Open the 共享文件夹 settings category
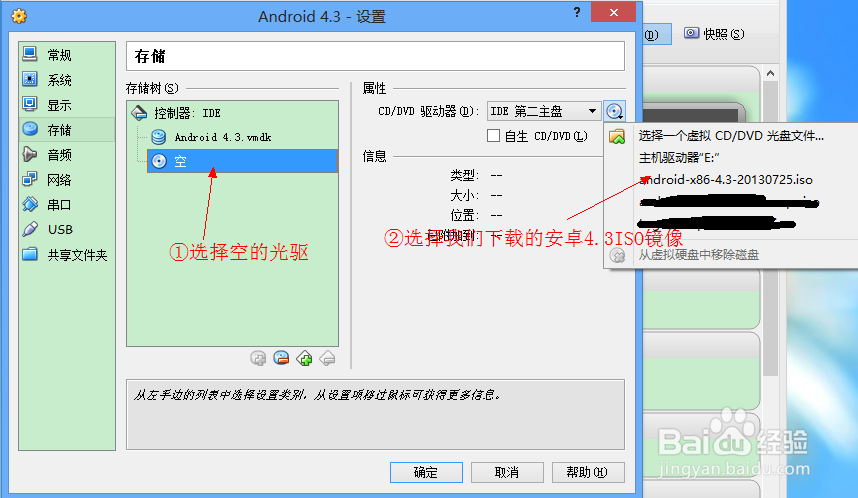Viewport: 858px width, 498px height. [67, 254]
